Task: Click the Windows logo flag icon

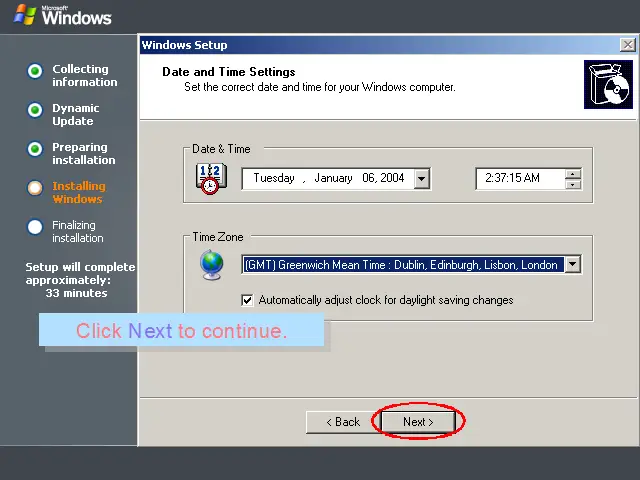Action: coord(24,15)
